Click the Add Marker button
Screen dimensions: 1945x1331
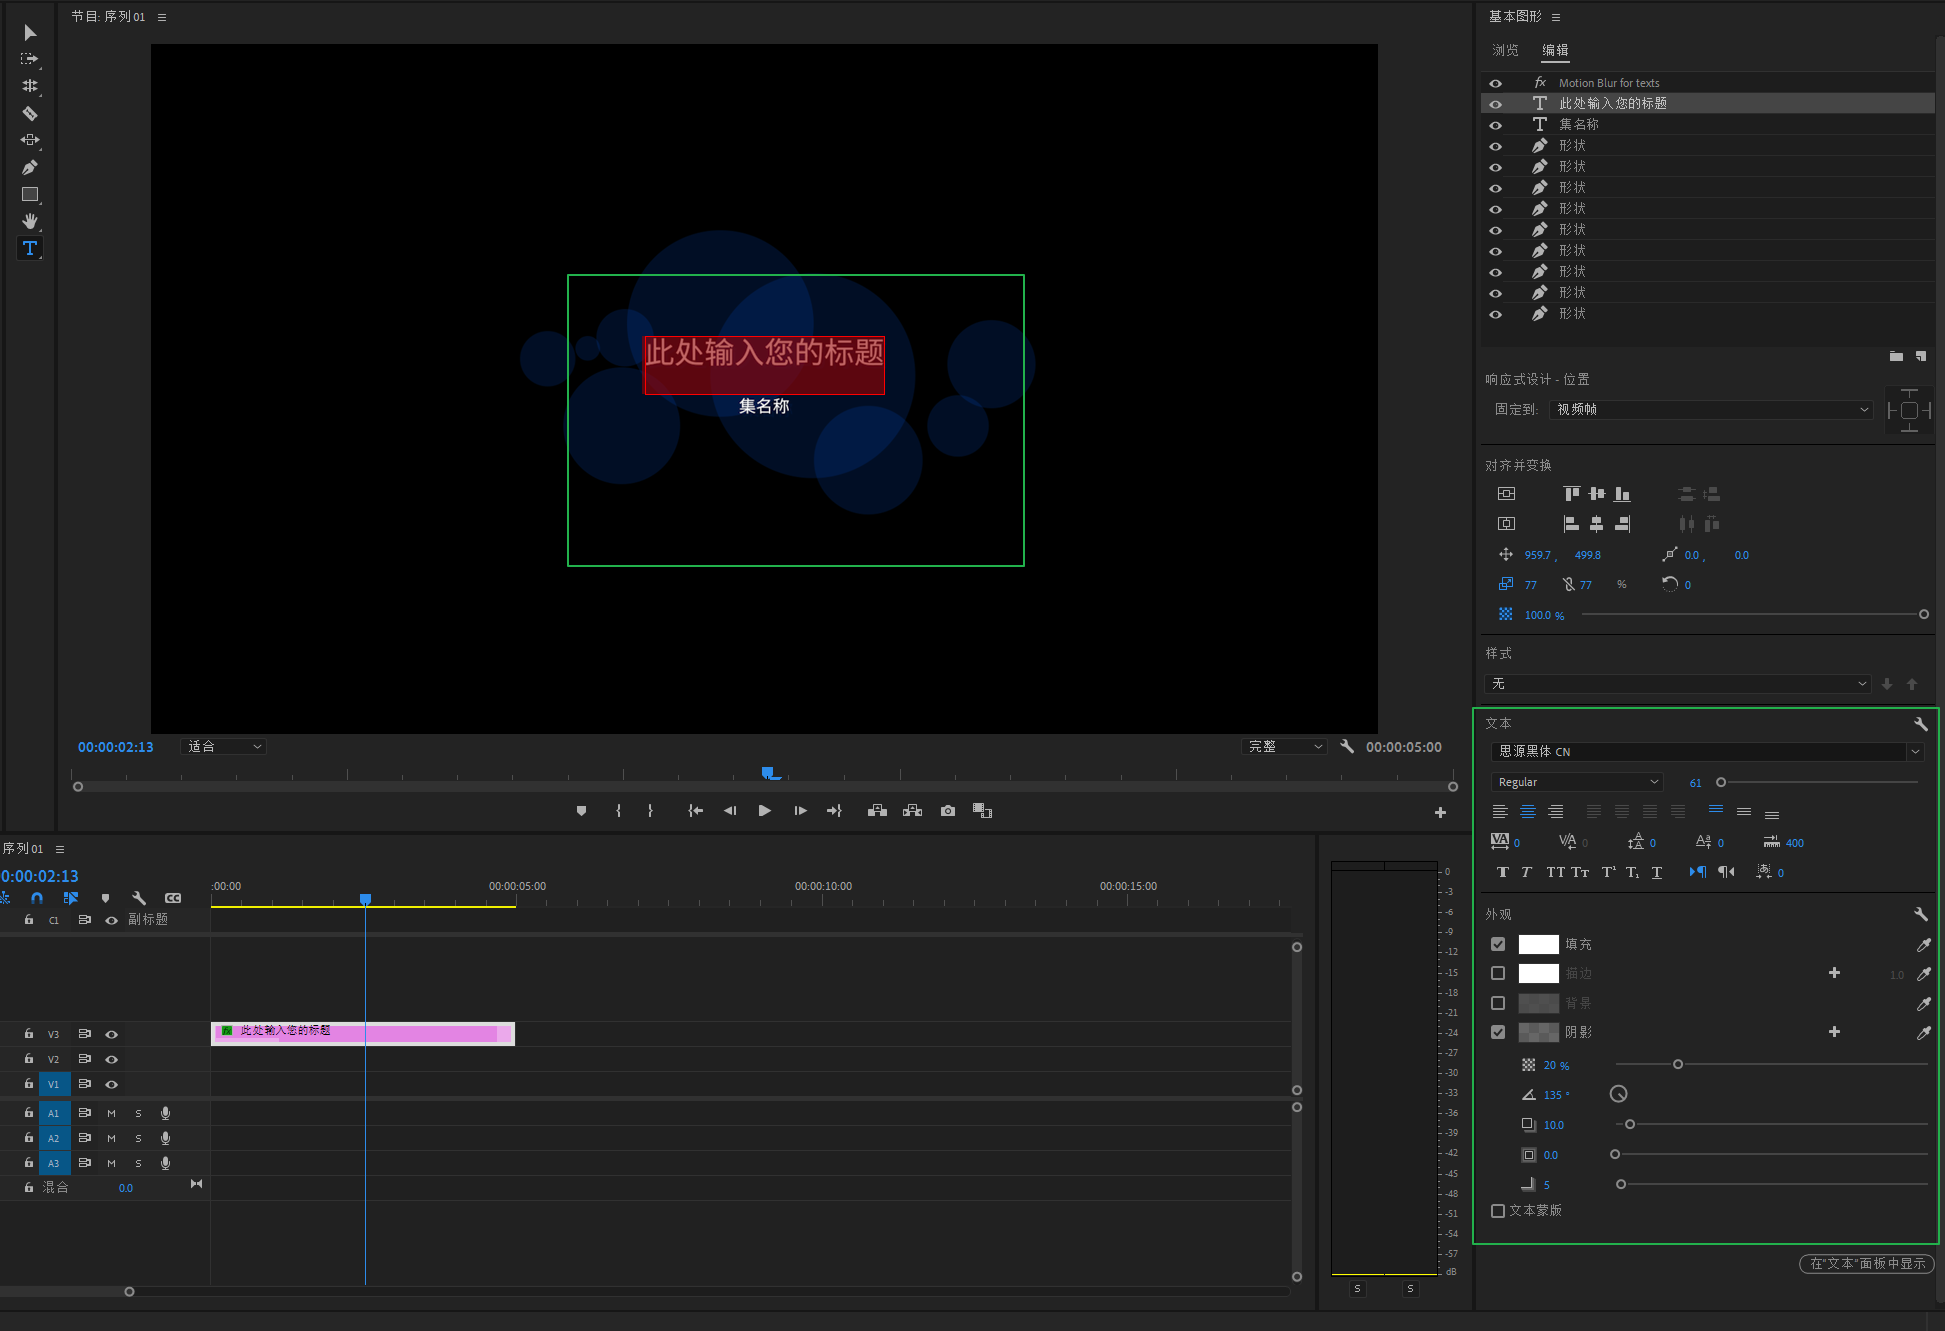click(581, 811)
